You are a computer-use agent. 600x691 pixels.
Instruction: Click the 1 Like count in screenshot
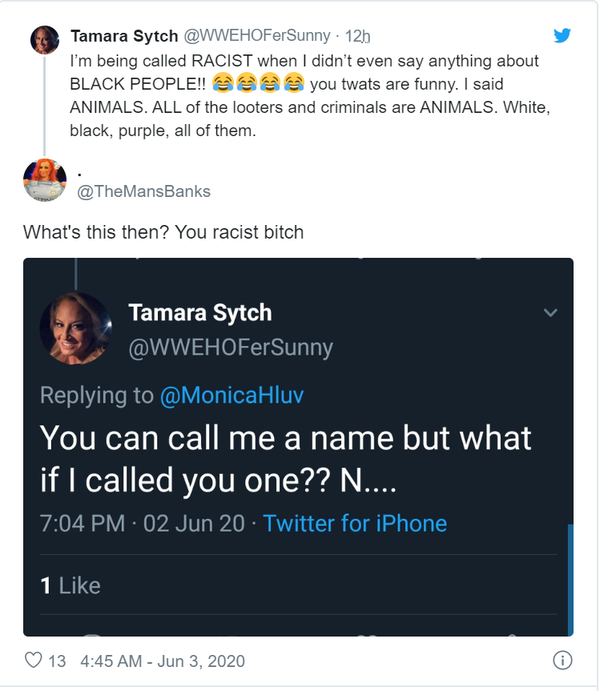pos(70,586)
